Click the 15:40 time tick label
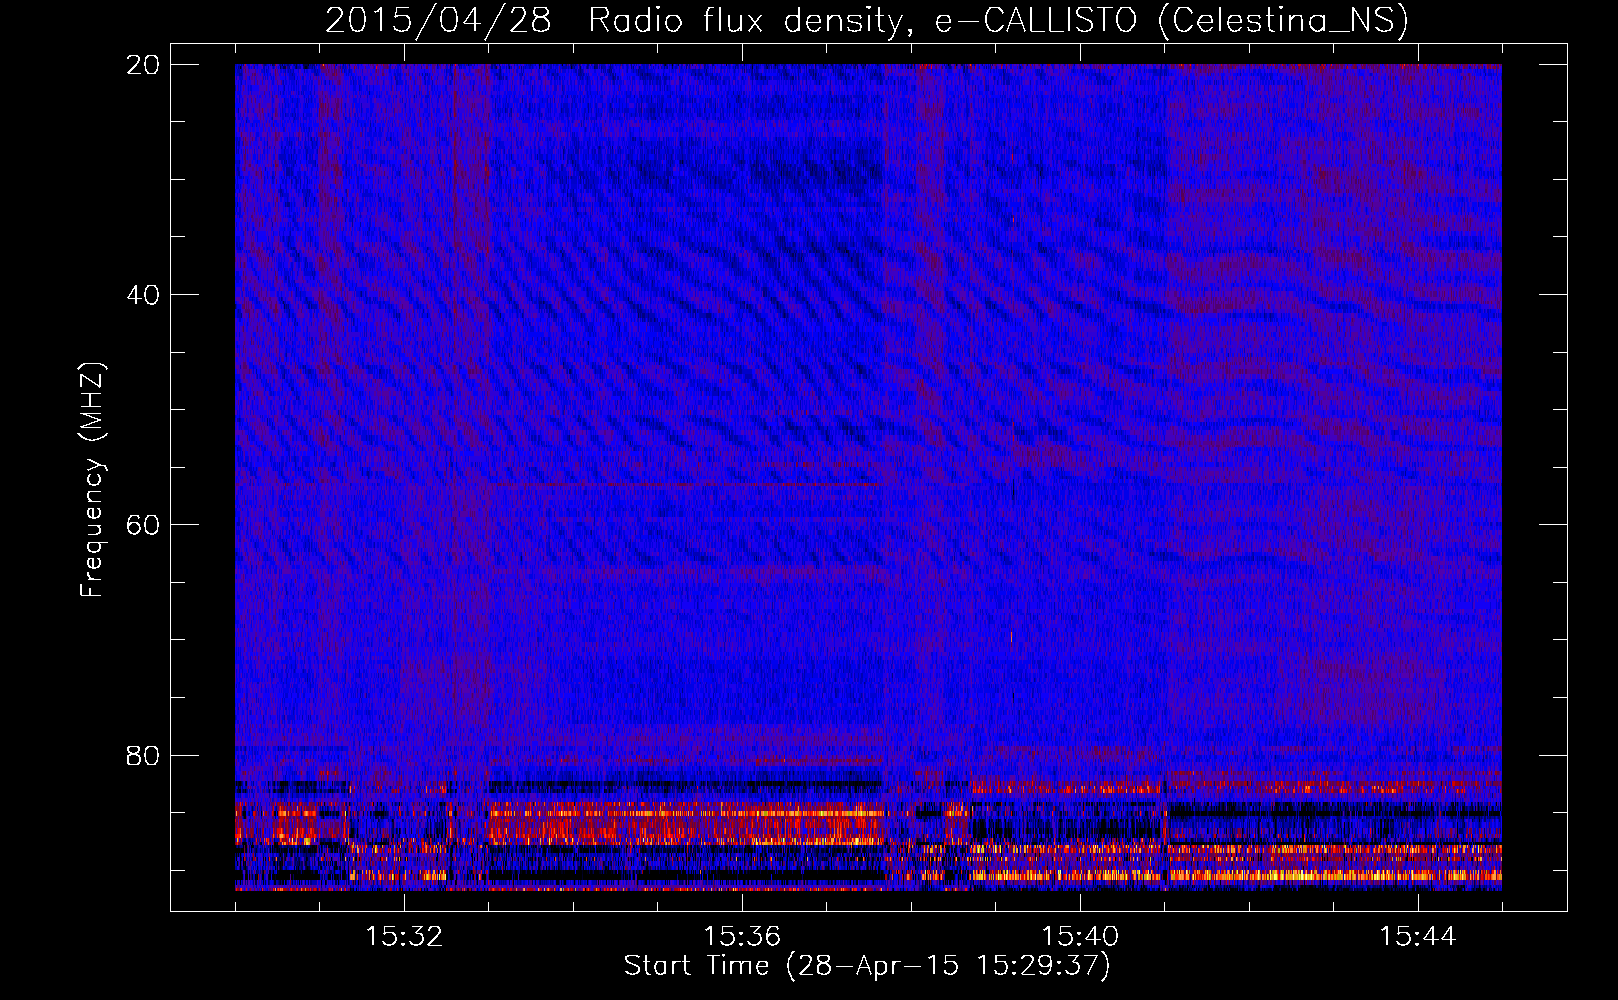The height and width of the screenshot is (1000, 1618). coord(1080,936)
